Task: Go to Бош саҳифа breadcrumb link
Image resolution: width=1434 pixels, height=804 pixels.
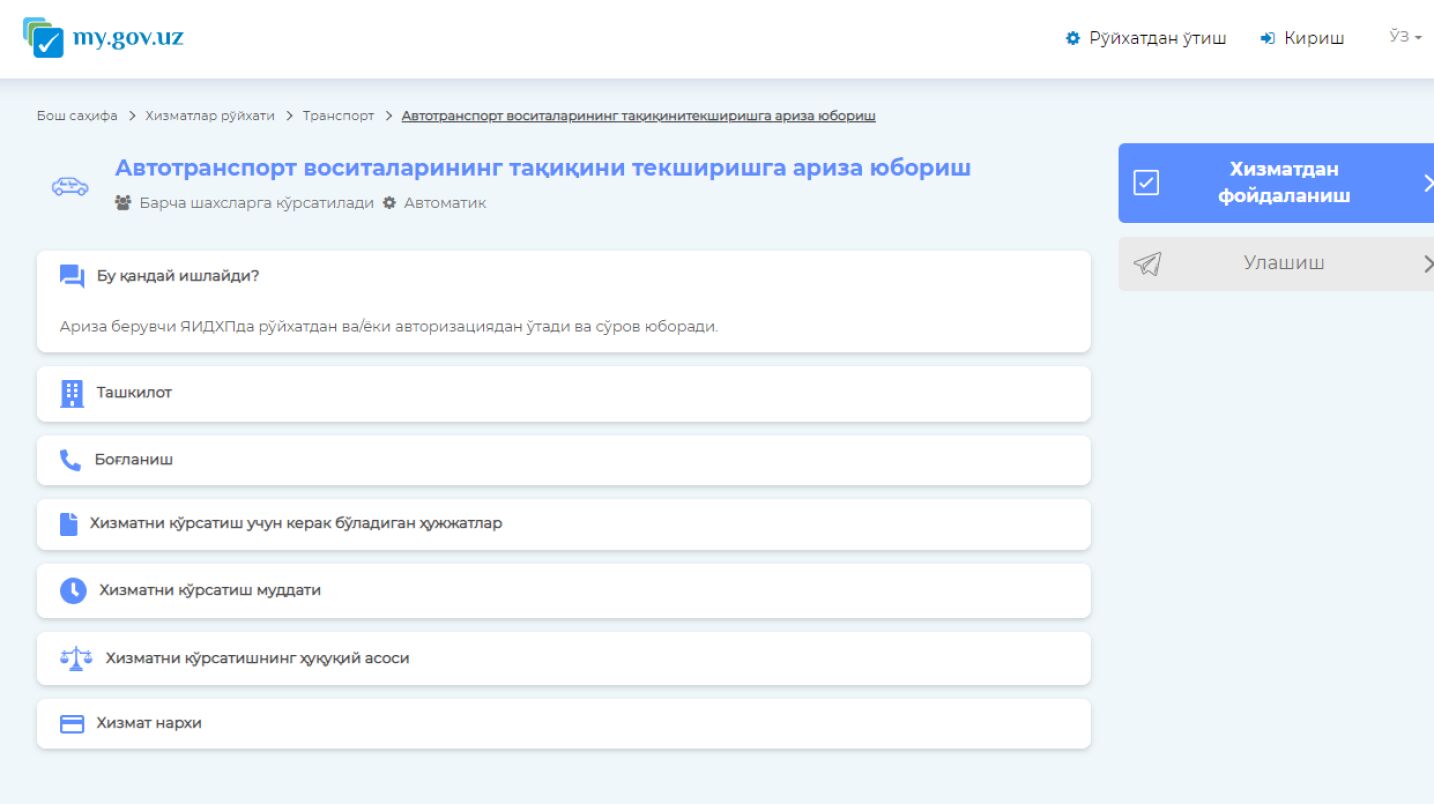Action: [77, 116]
